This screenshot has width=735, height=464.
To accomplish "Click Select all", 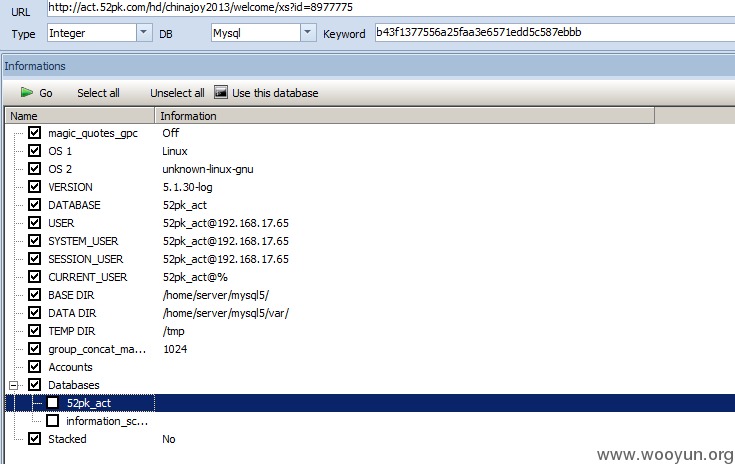I will [x=98, y=93].
